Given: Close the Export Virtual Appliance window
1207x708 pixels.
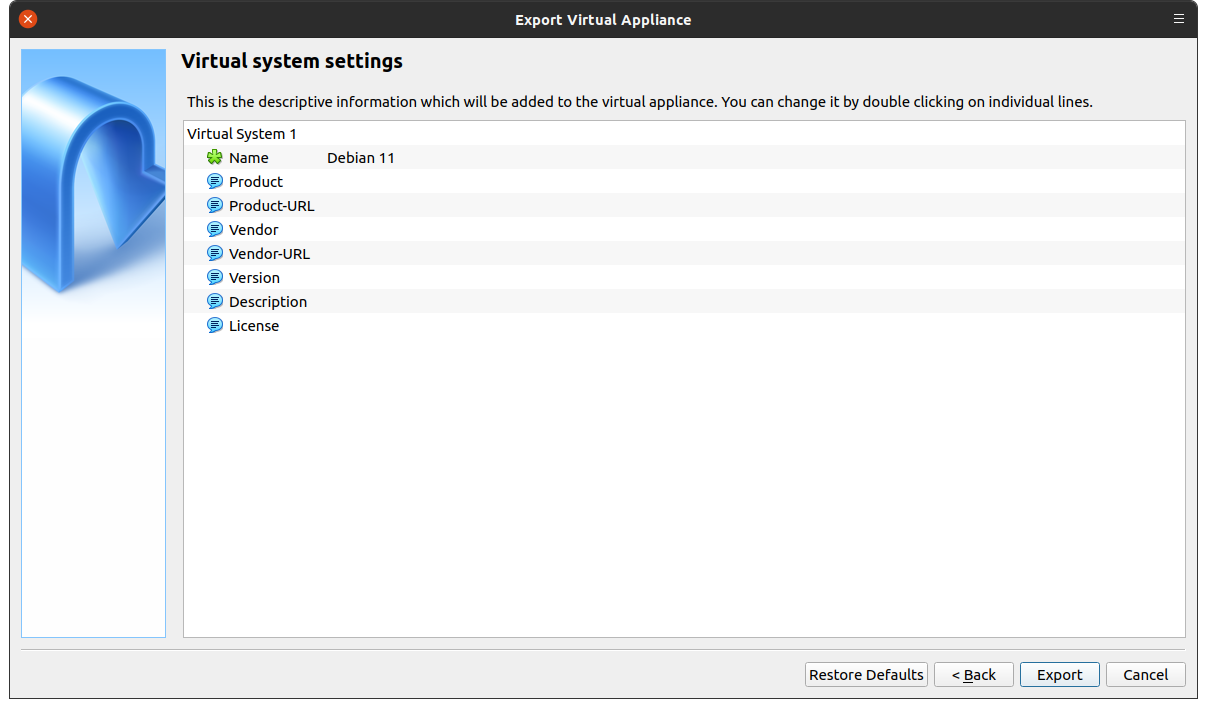Looking at the screenshot, I should point(28,19).
